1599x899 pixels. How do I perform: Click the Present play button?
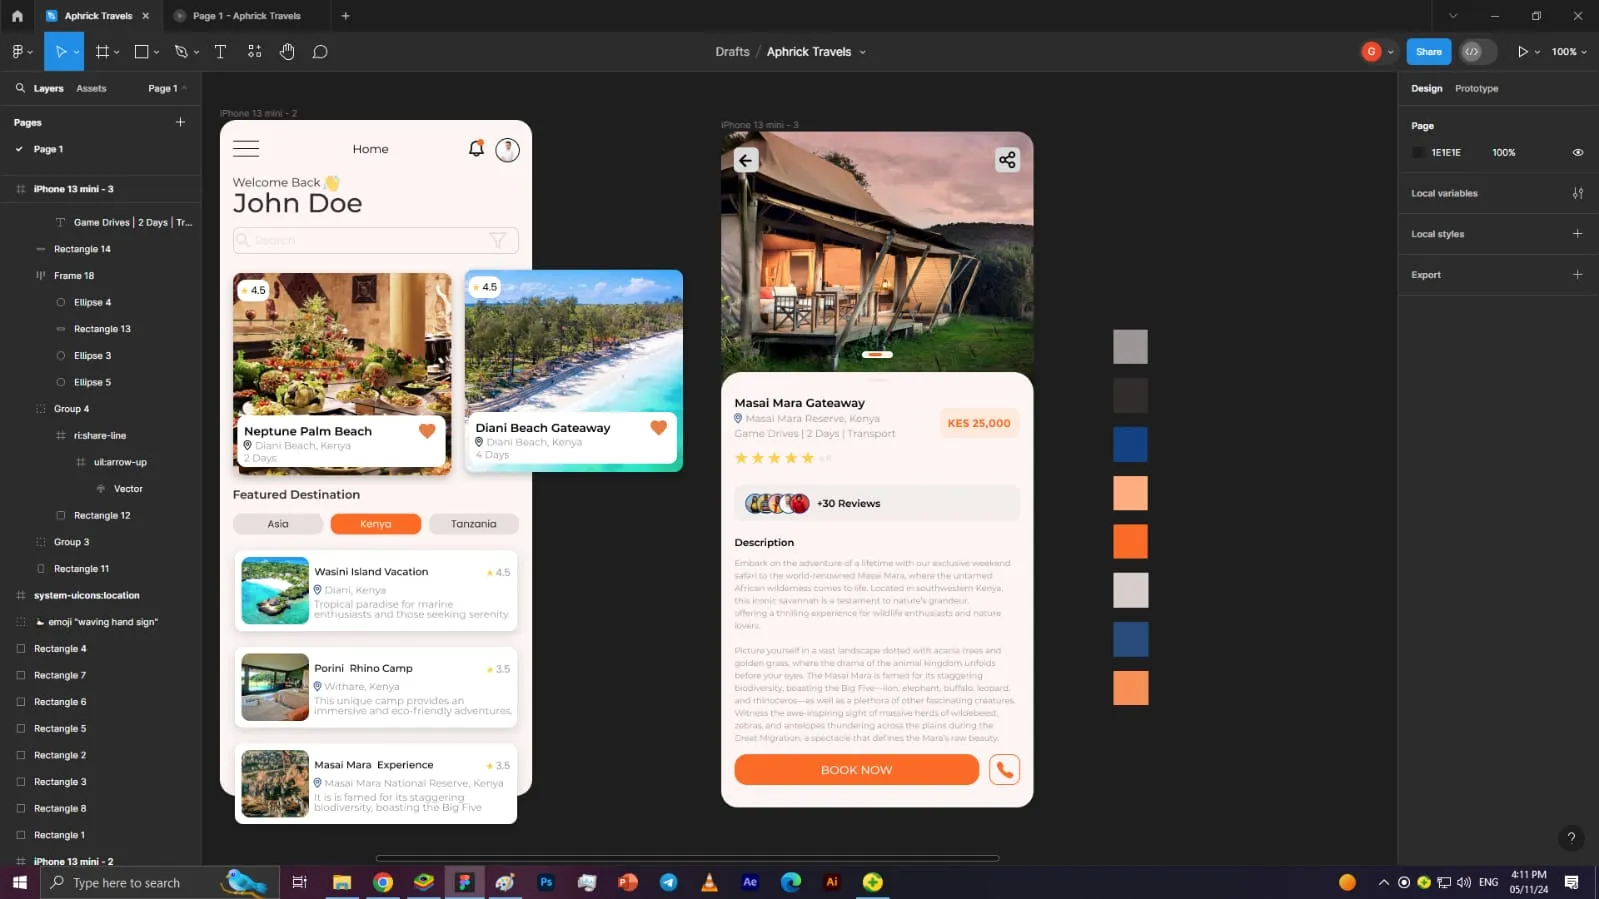(x=1522, y=52)
